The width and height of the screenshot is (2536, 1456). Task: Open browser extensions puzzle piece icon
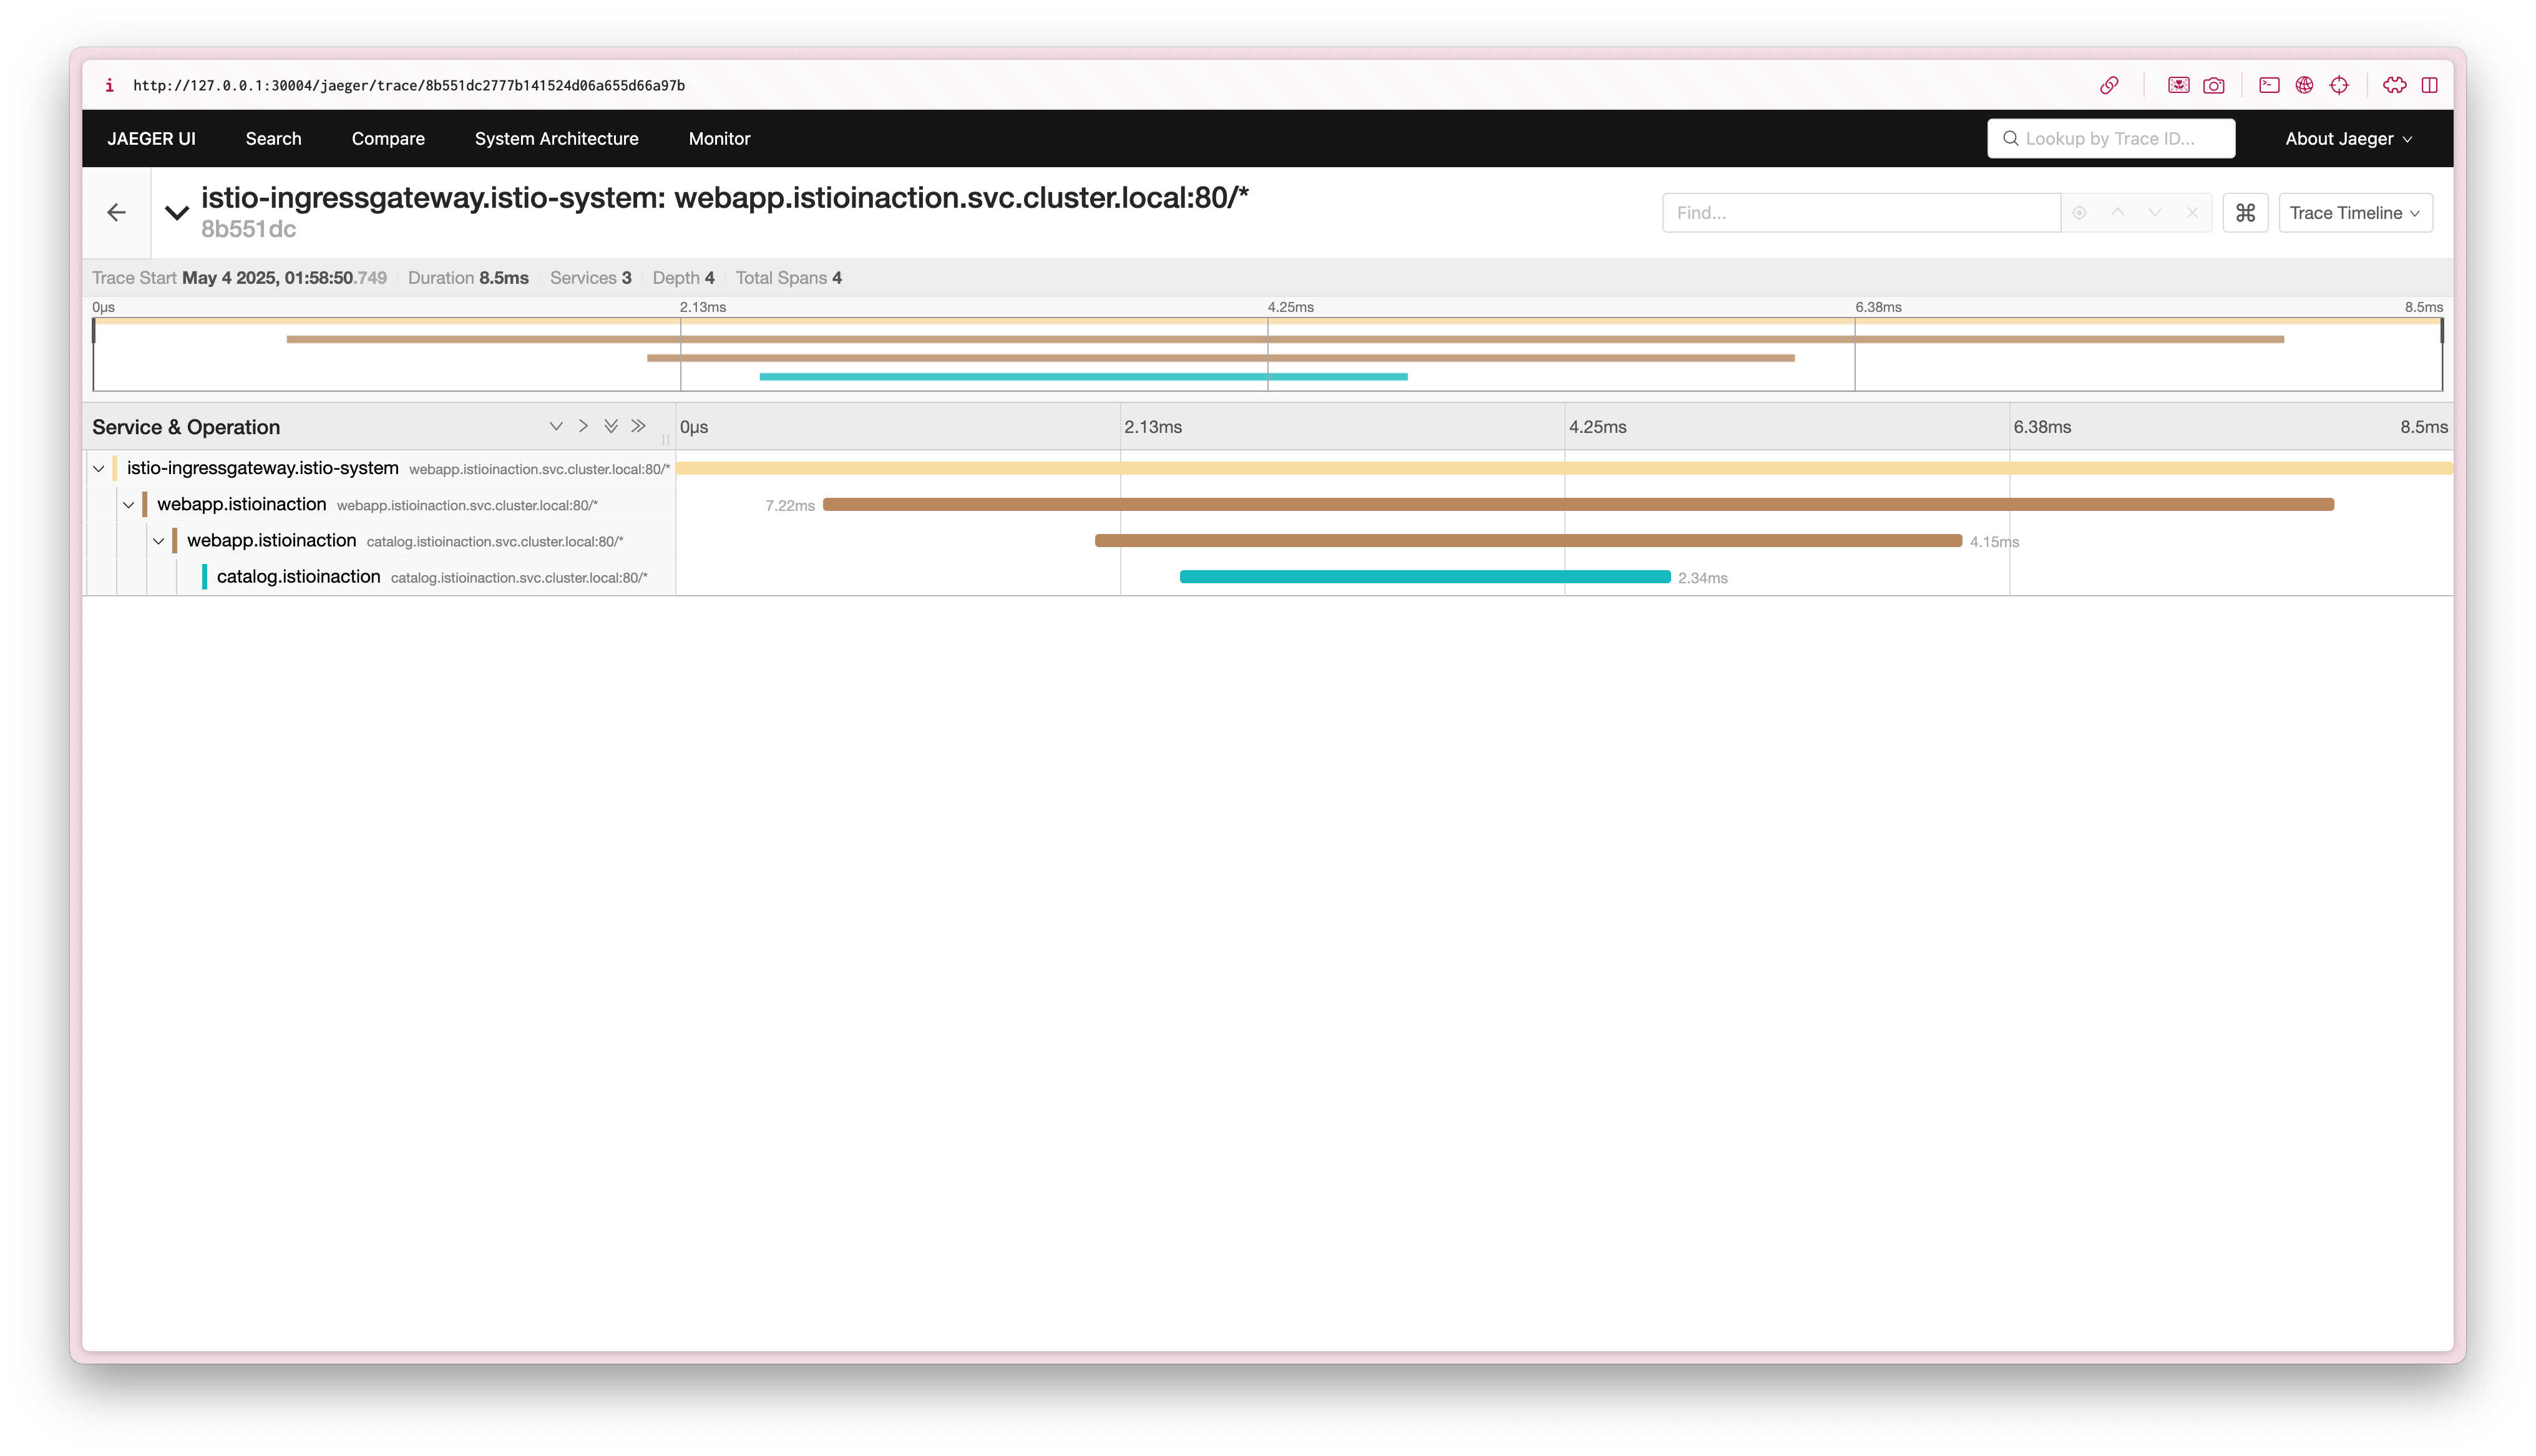coord(2394,85)
